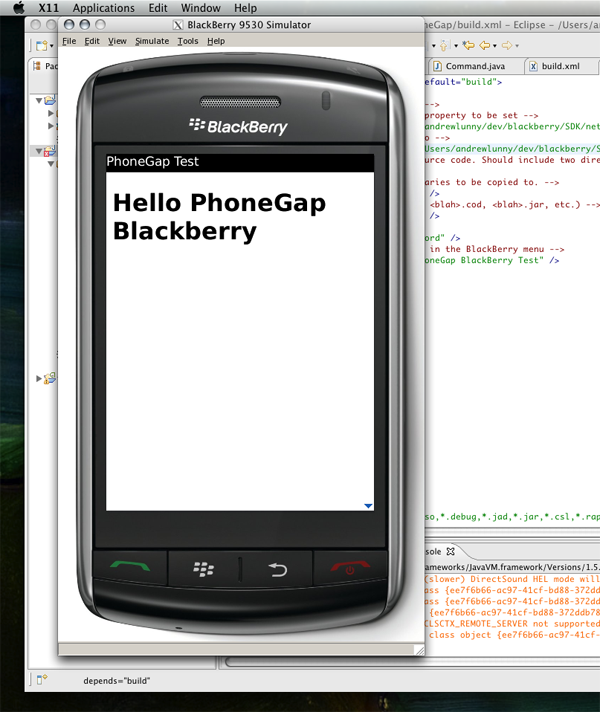
Task: Click the Back navigation arrow in Eclipse toolbar
Action: point(485,45)
